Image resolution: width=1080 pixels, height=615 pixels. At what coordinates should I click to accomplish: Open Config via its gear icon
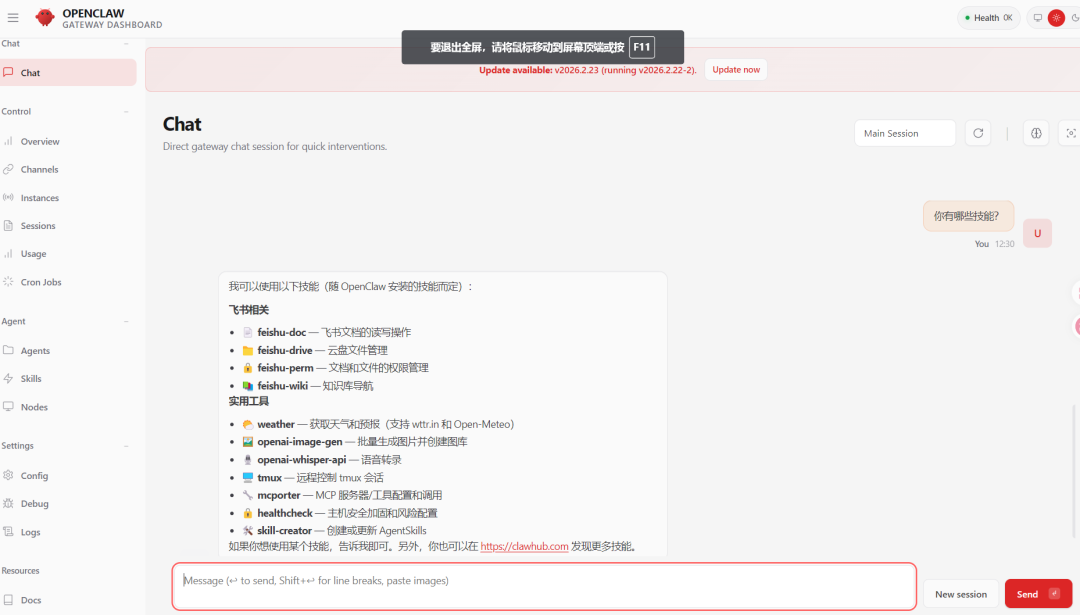[8, 475]
